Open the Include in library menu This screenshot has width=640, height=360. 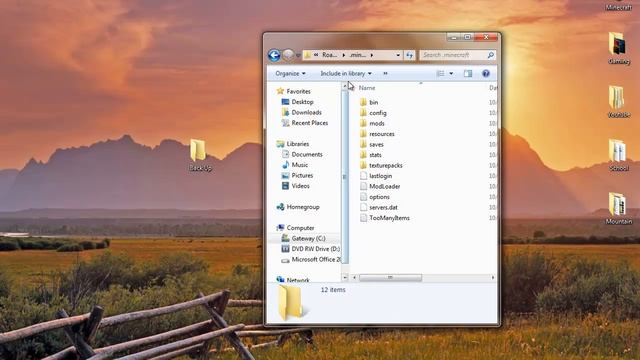346,73
